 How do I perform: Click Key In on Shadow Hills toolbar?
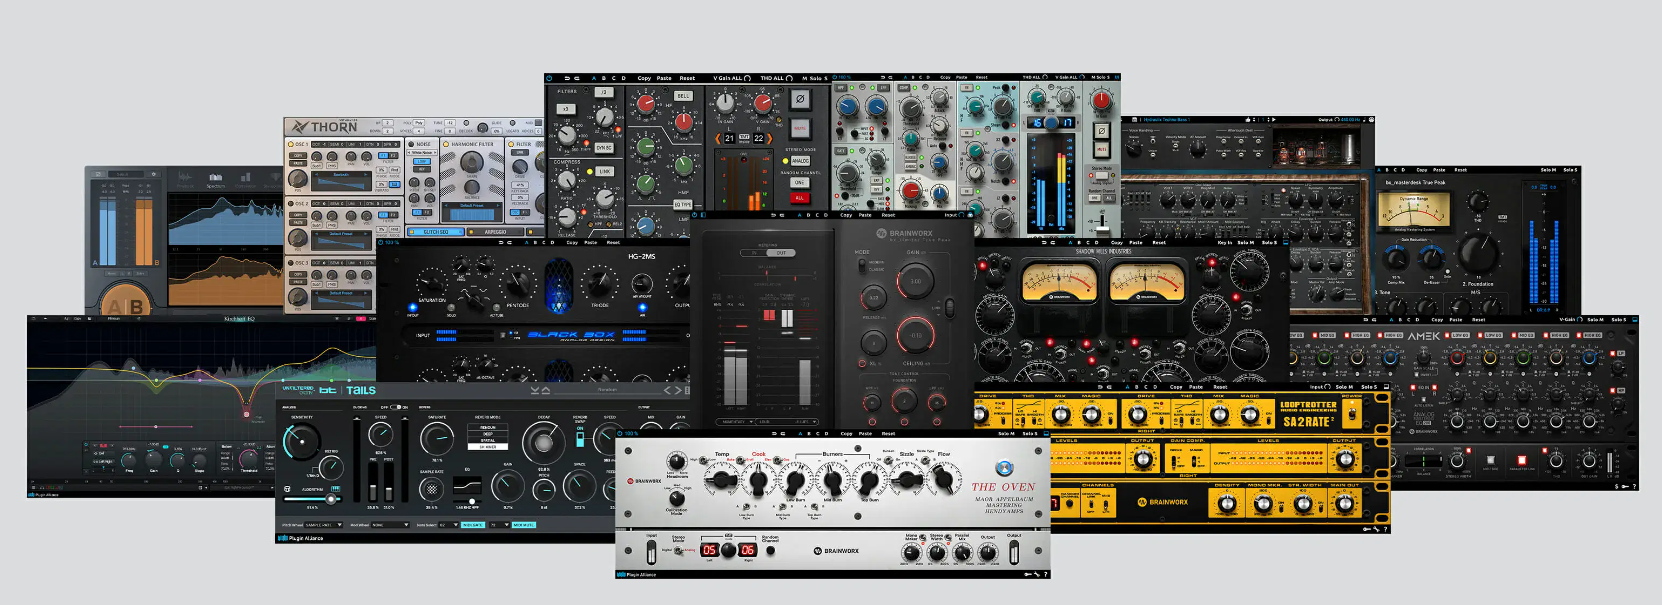coord(1225,243)
